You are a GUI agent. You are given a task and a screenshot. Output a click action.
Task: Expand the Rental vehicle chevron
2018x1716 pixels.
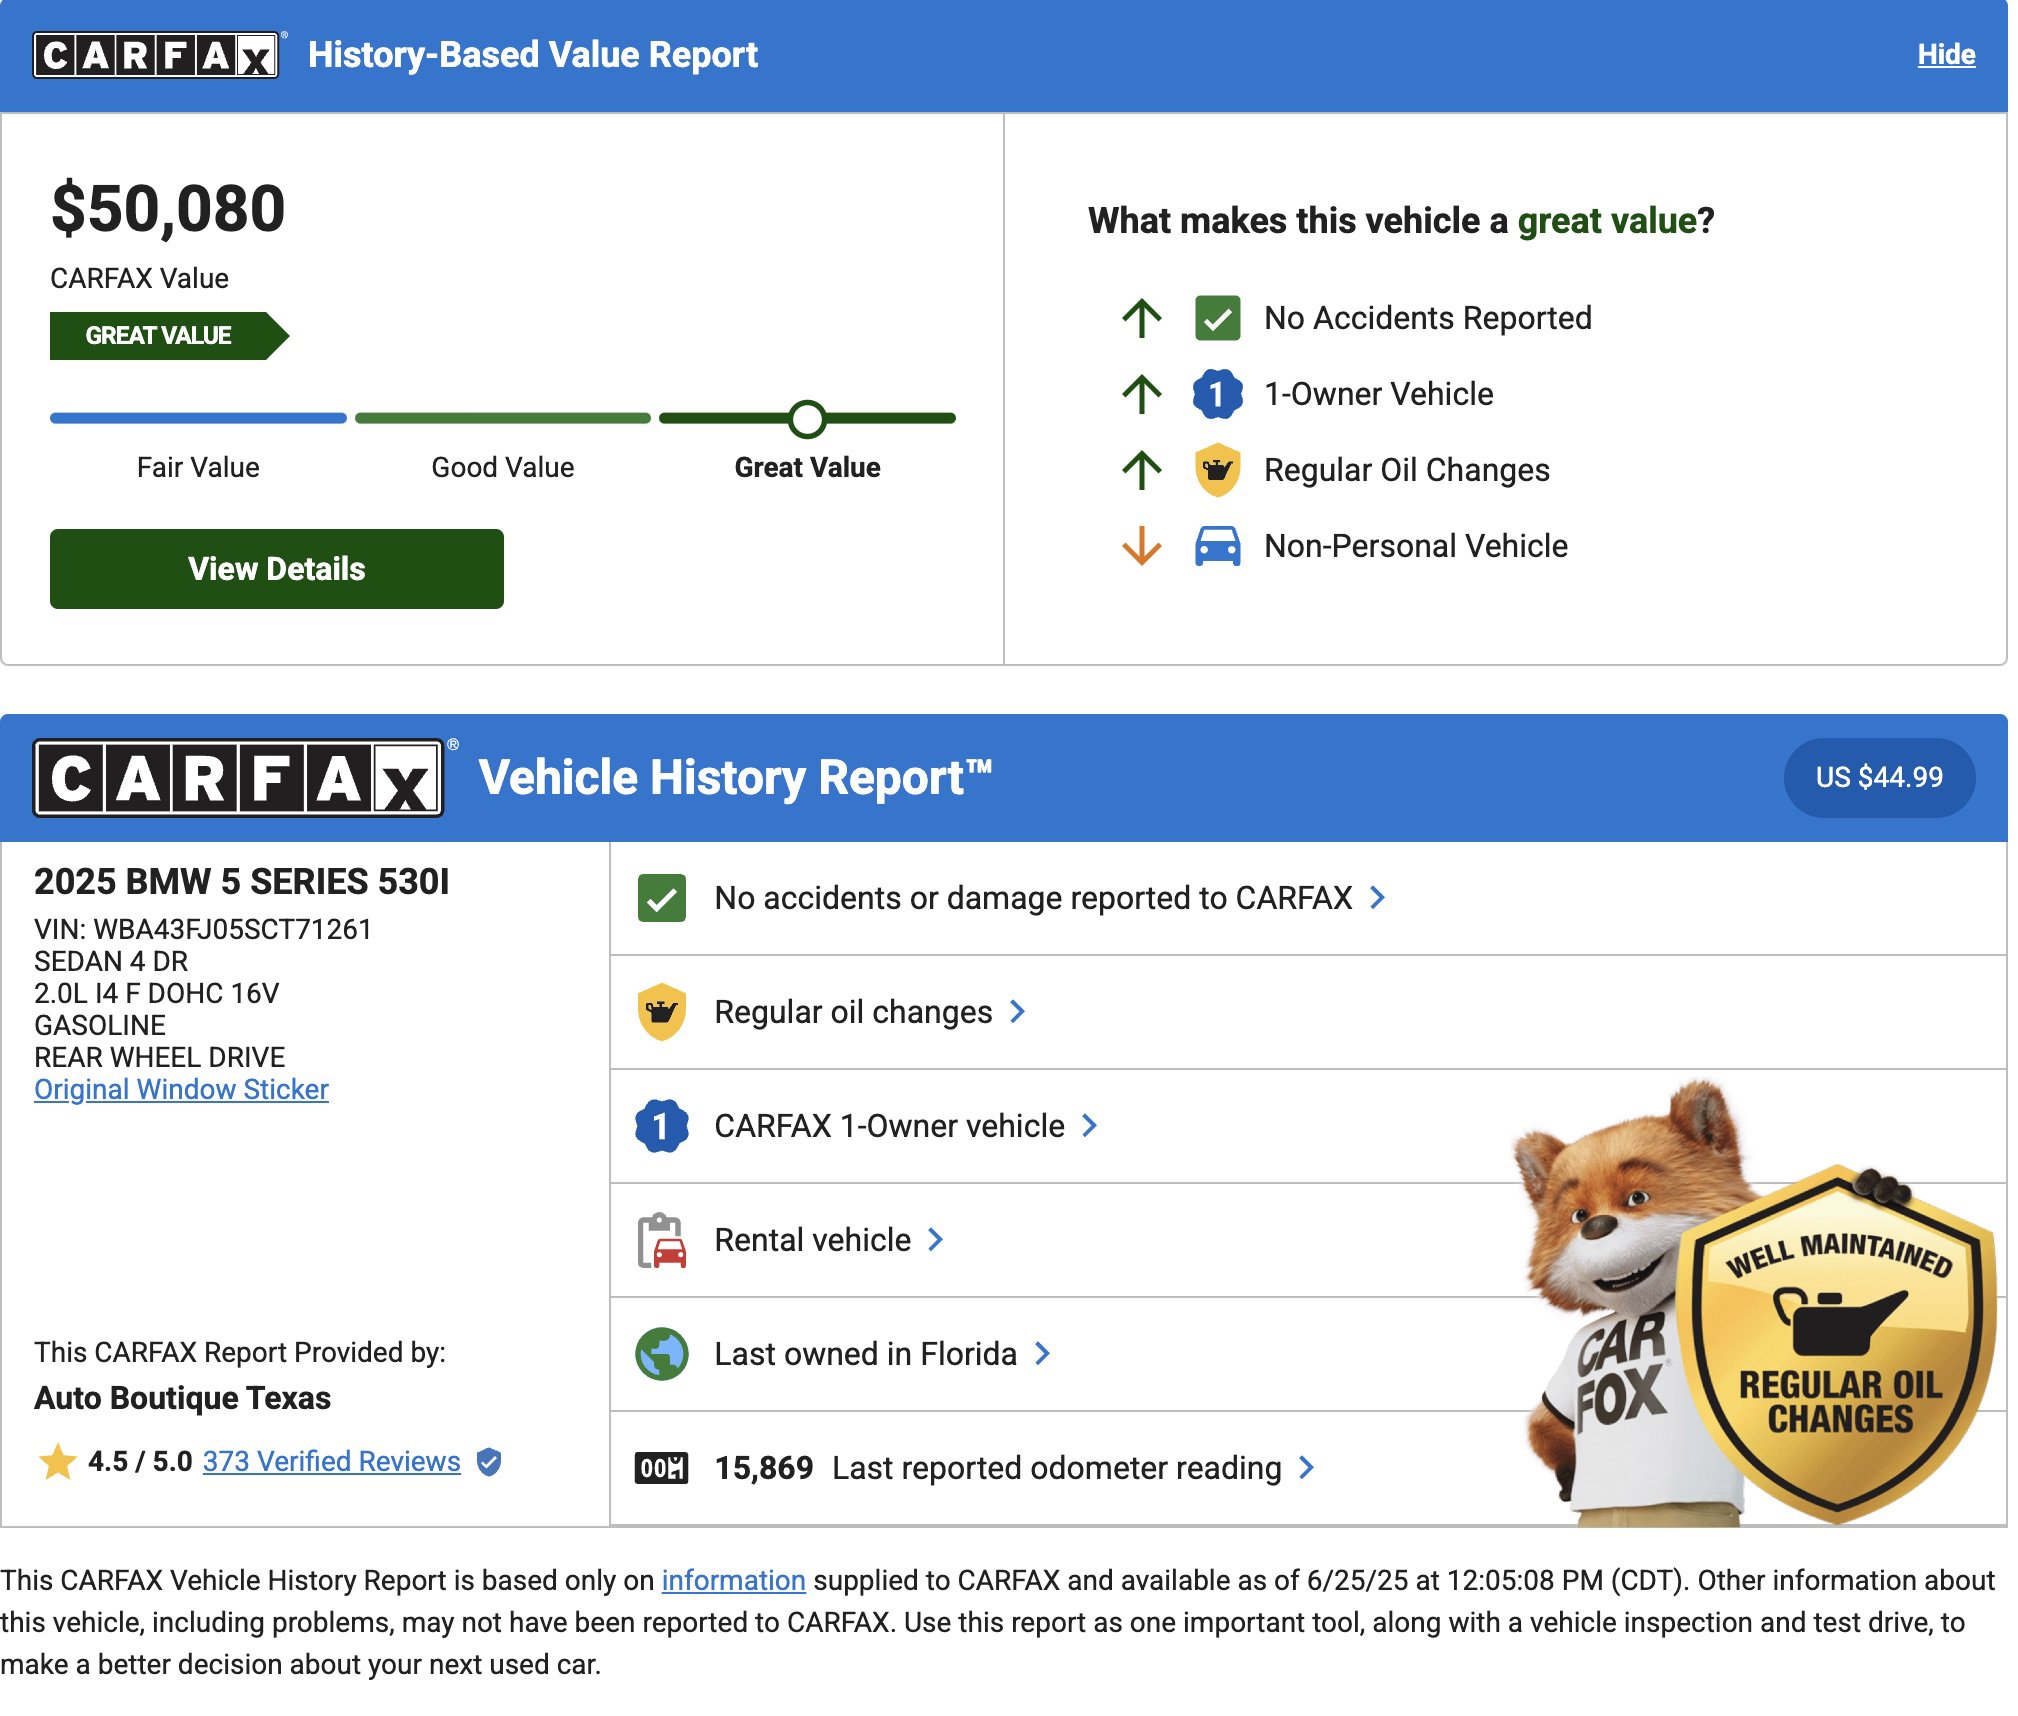pos(935,1240)
